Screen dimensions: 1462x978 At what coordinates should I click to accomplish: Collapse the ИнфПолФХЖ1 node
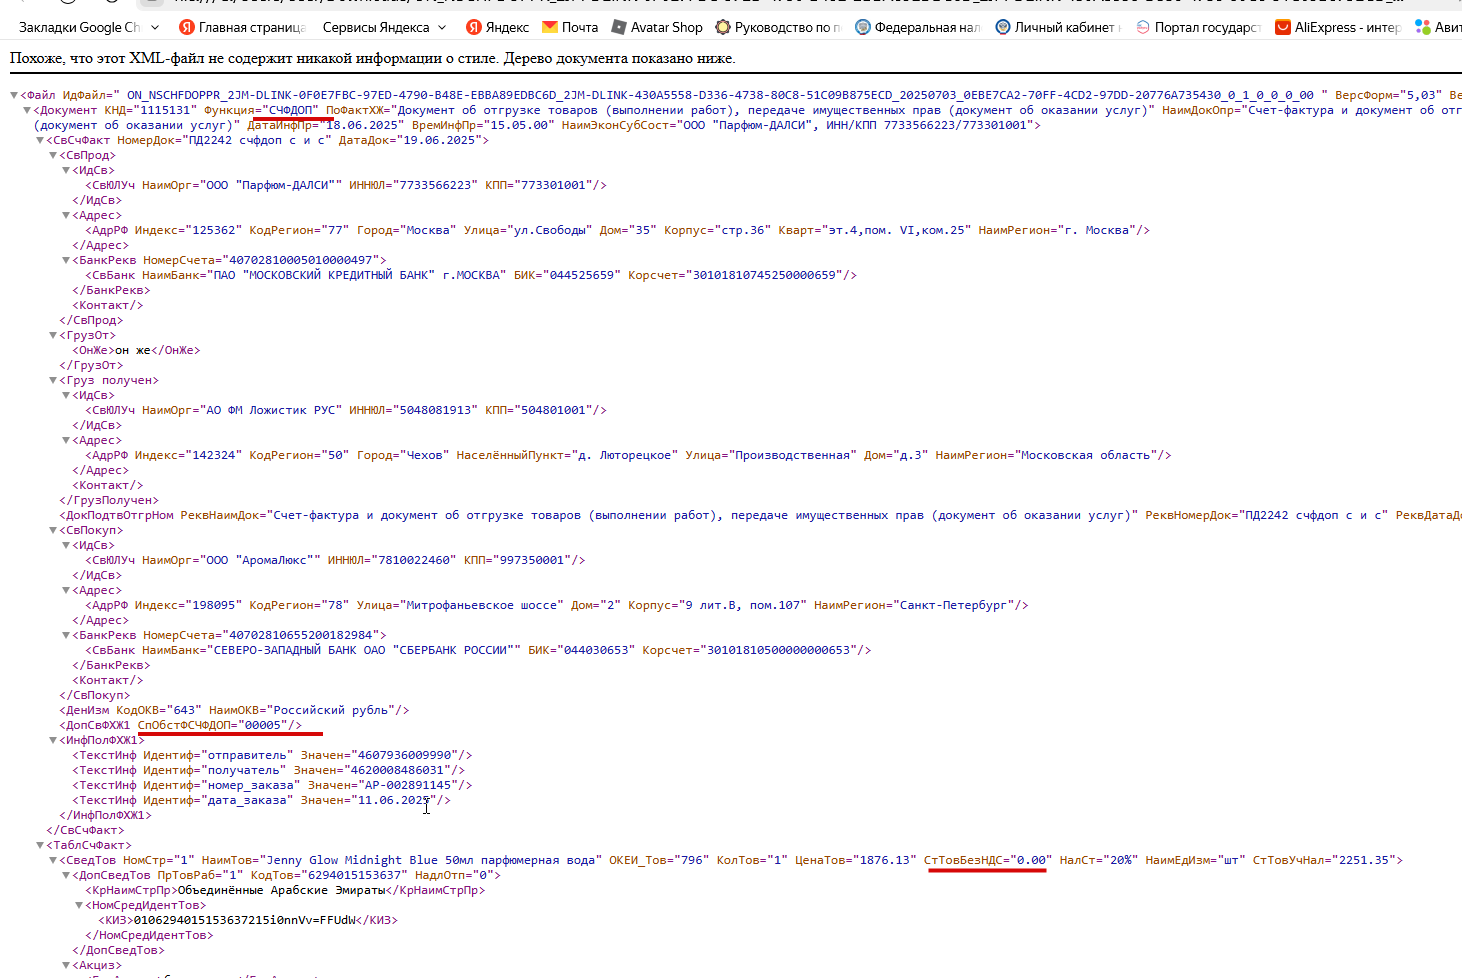pyautogui.click(x=54, y=741)
